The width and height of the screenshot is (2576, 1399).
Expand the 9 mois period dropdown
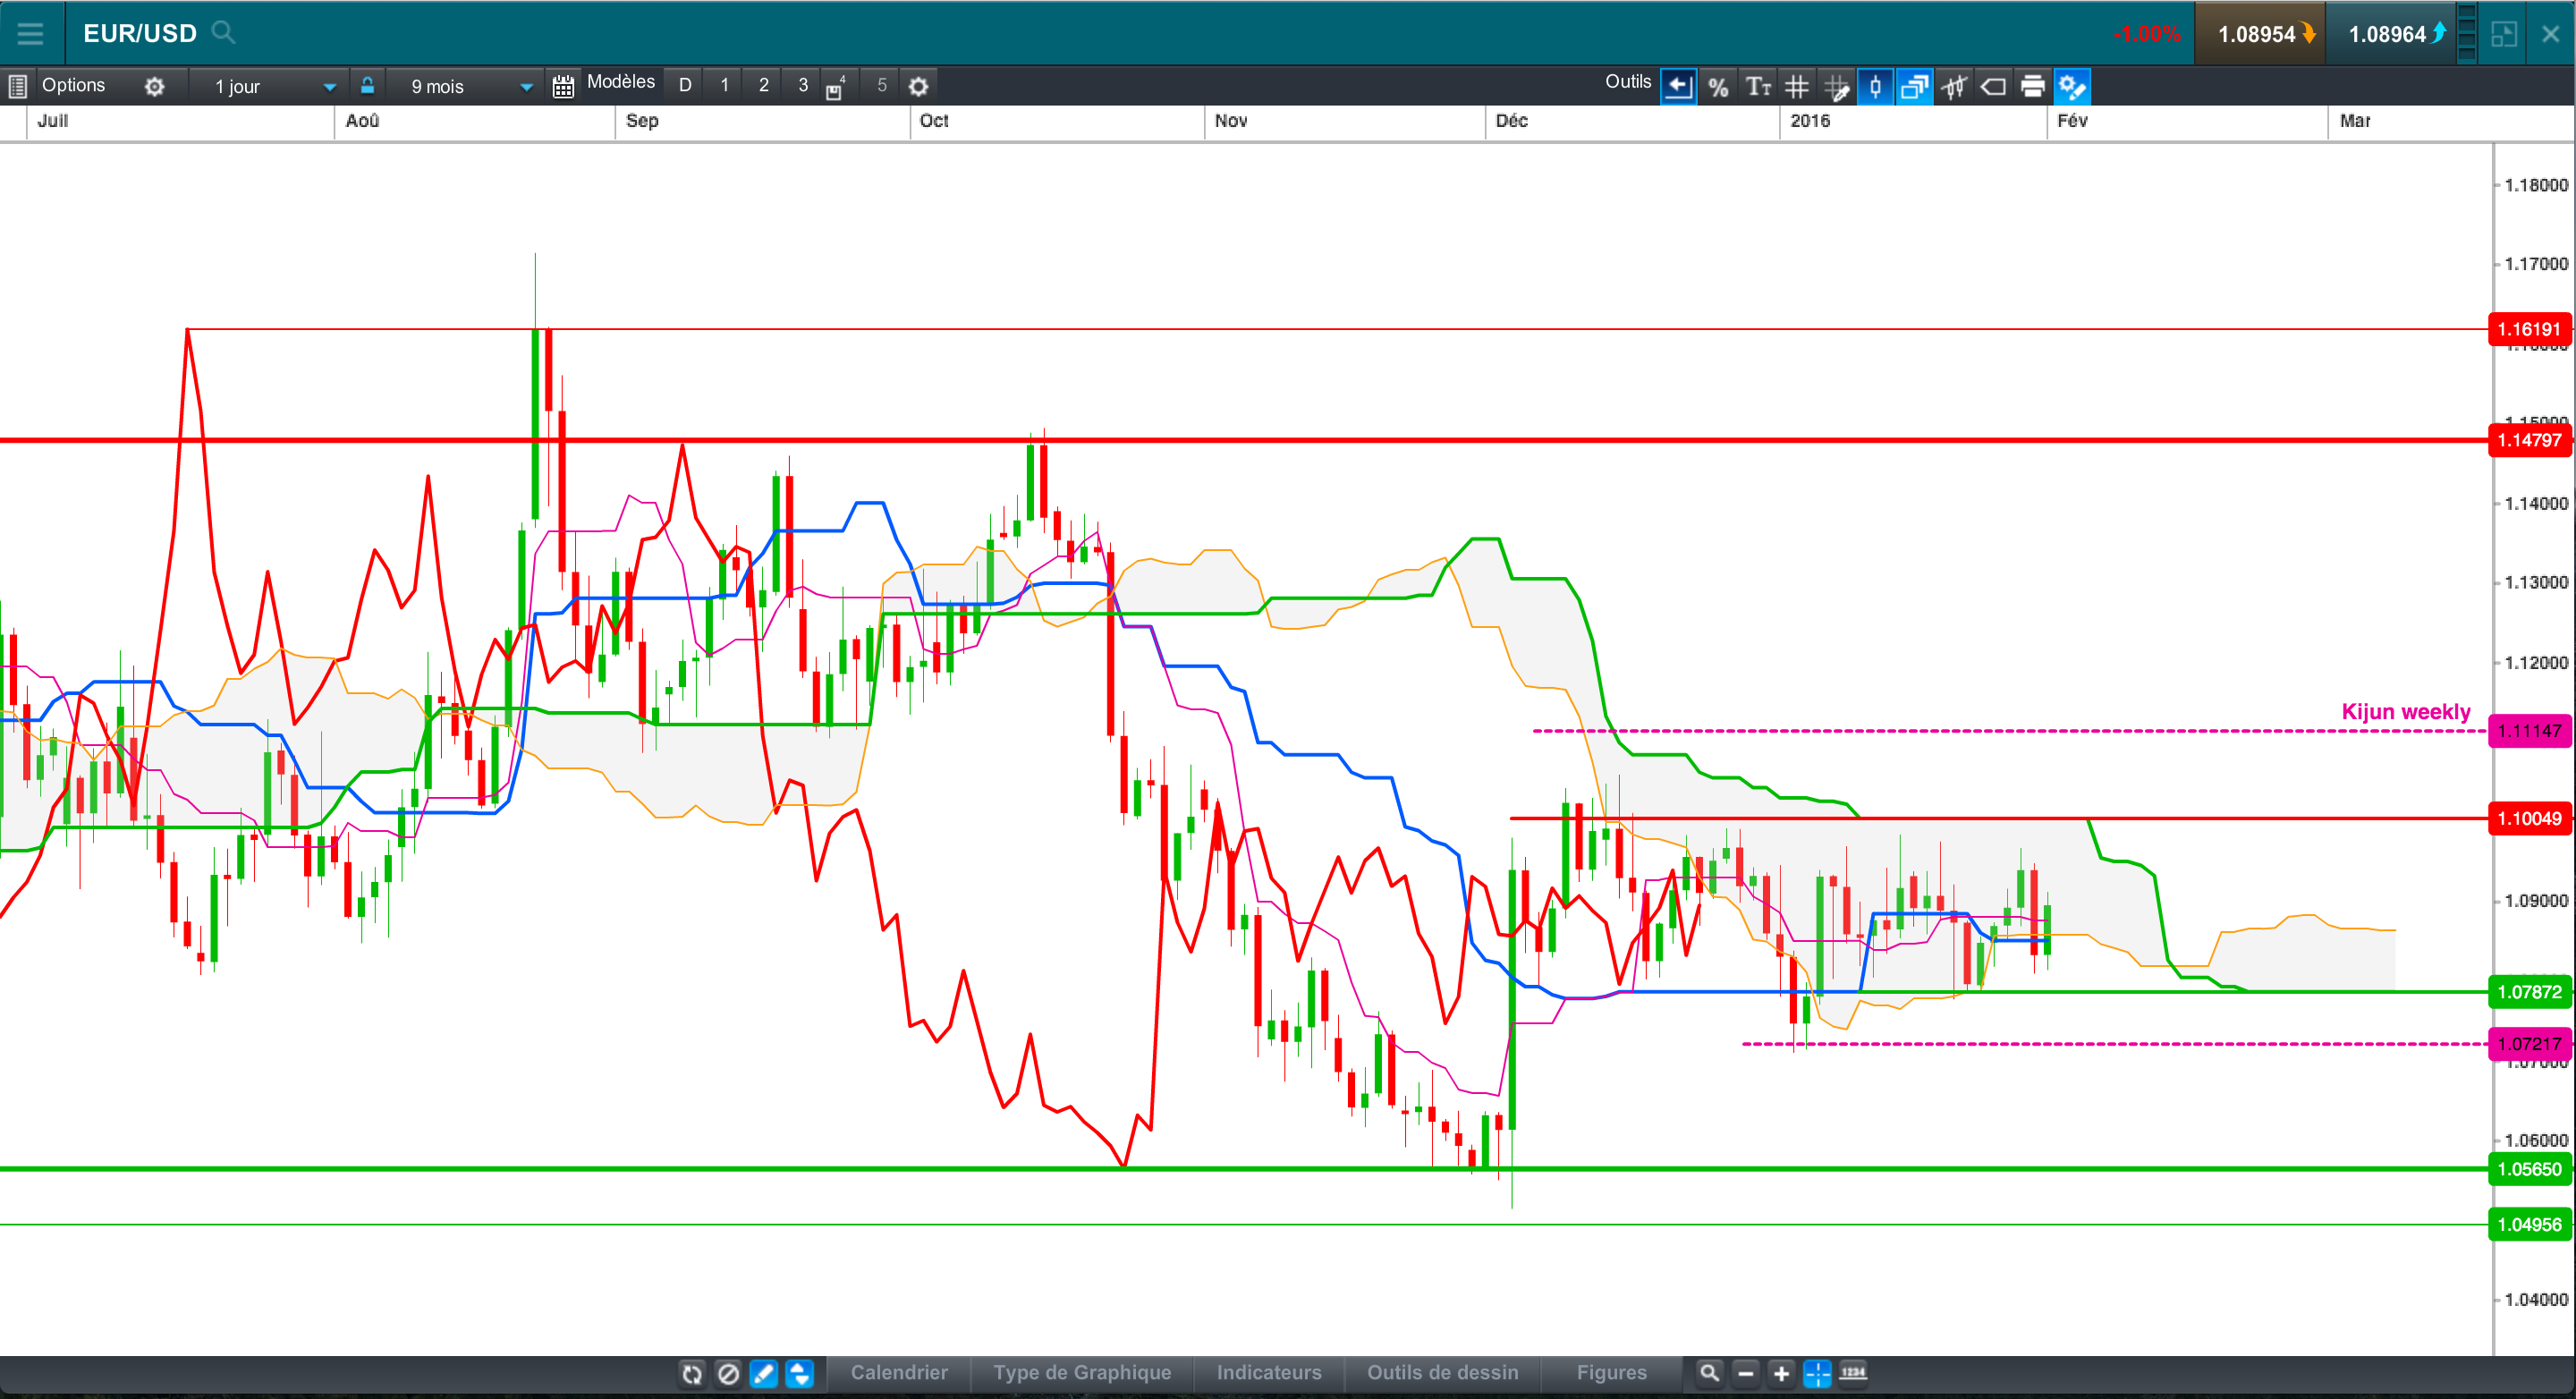470,87
